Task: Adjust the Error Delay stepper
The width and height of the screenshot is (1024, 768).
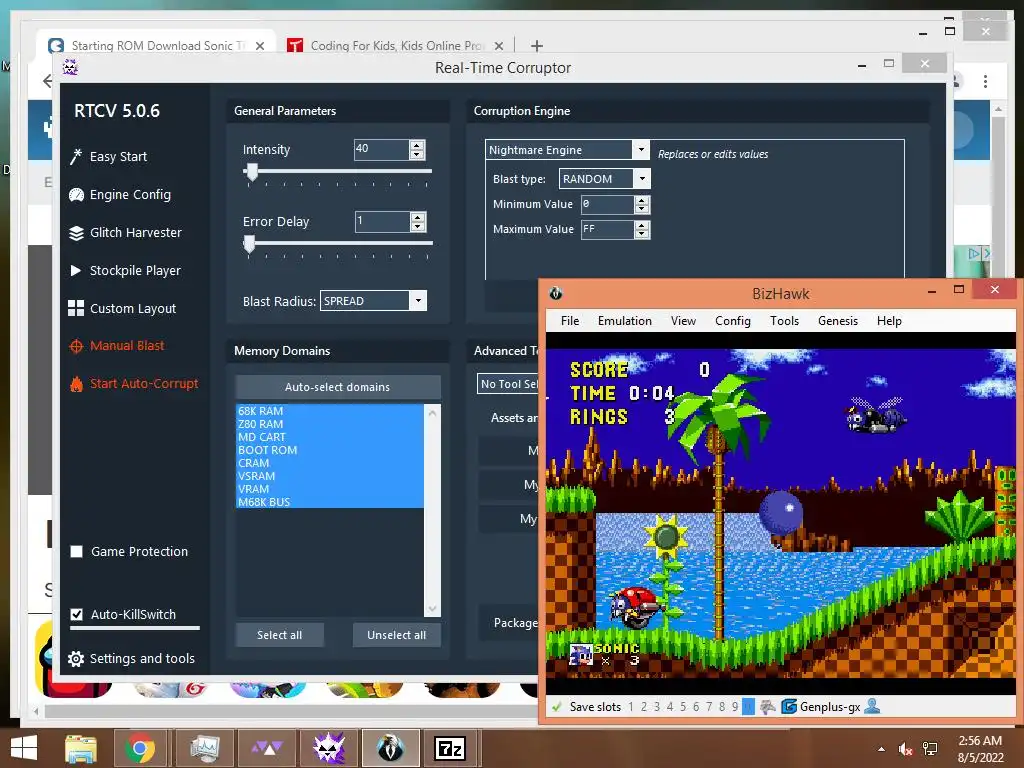Action: coord(418,221)
